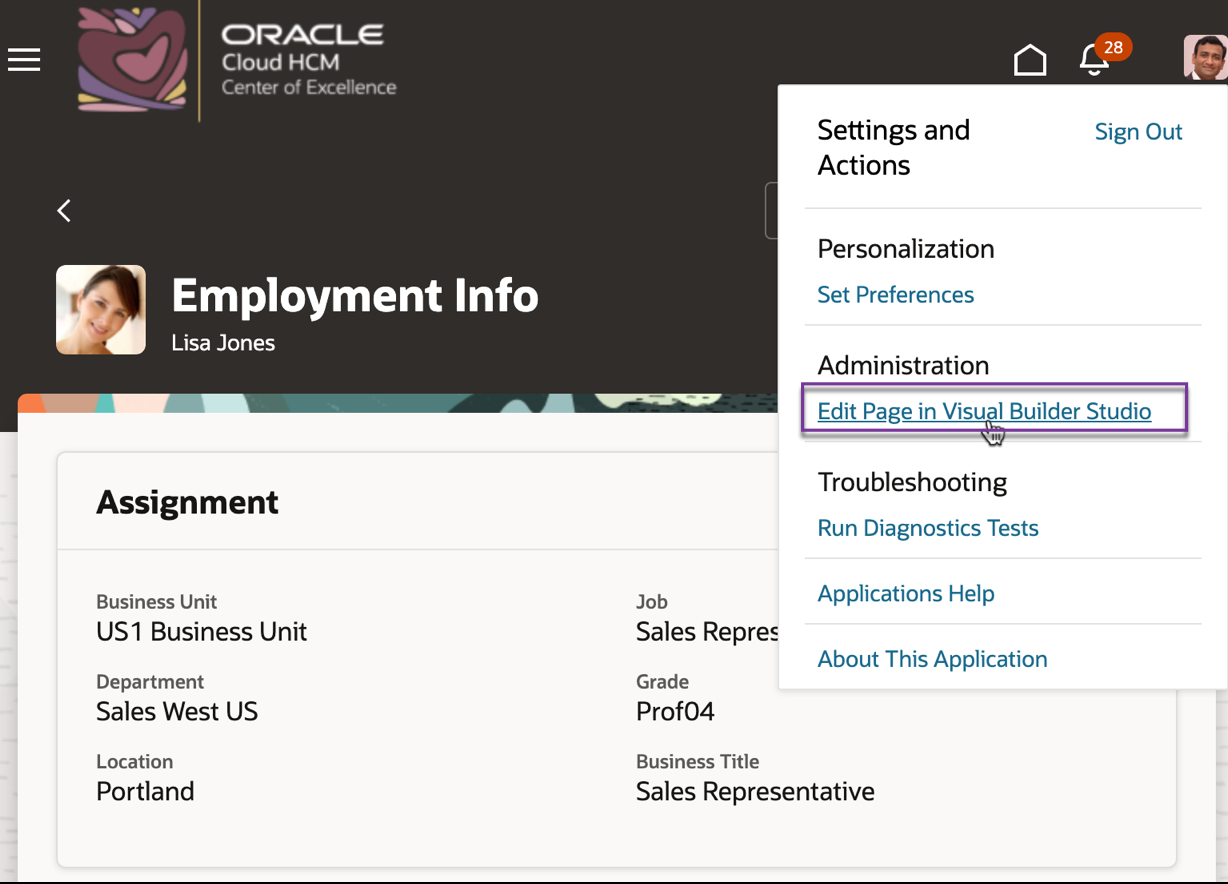Click the Employment Info page title
This screenshot has width=1228, height=884.
(355, 296)
